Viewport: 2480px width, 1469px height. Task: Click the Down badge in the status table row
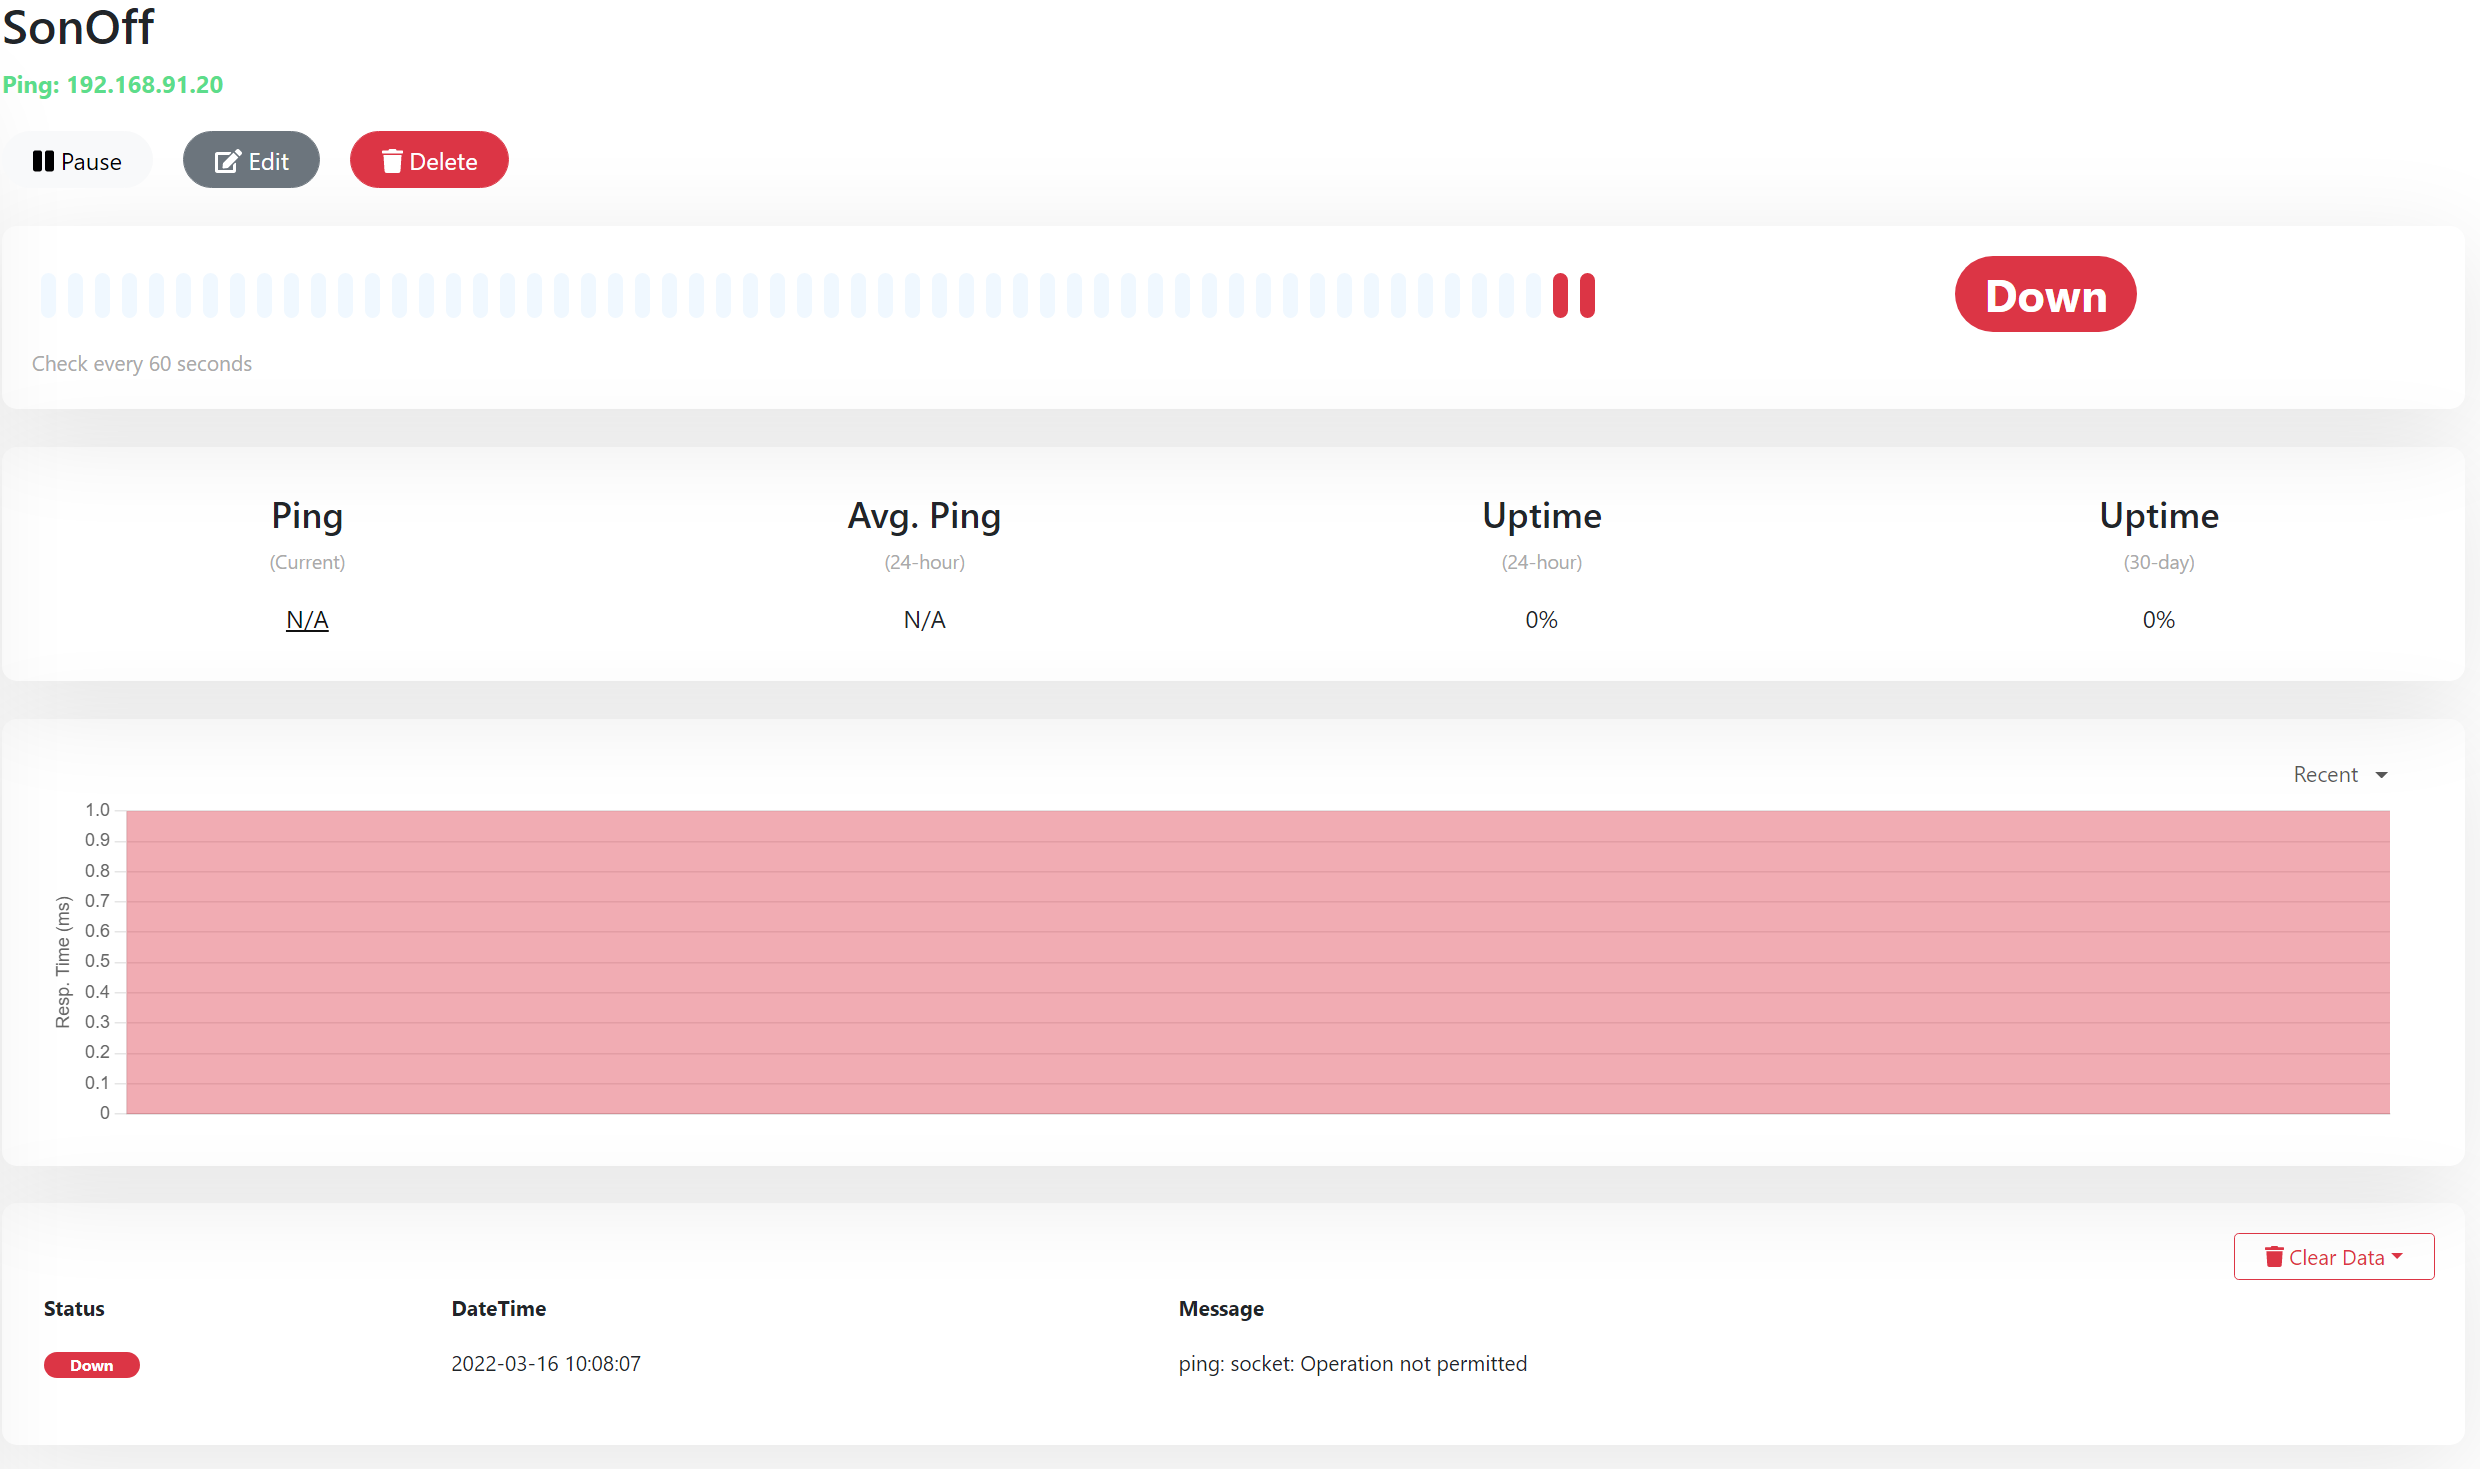pos(91,1364)
